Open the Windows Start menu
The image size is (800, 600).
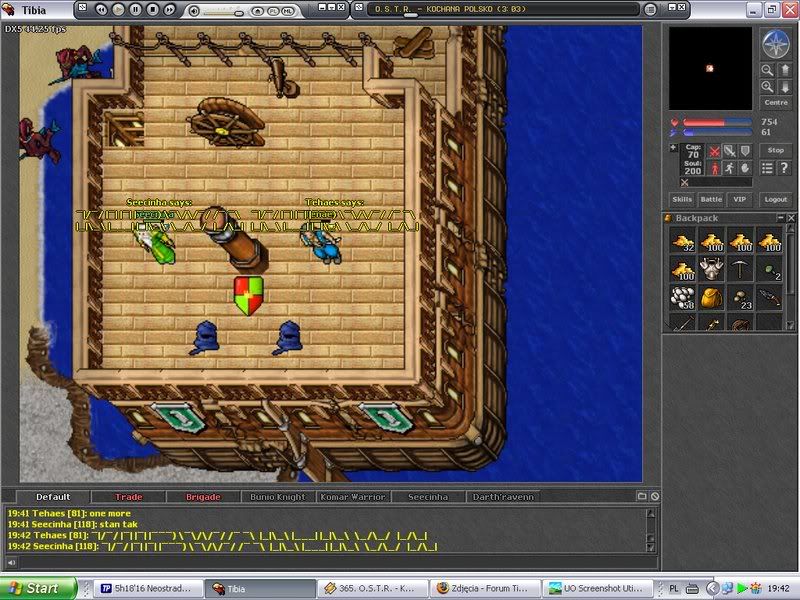coord(38,588)
